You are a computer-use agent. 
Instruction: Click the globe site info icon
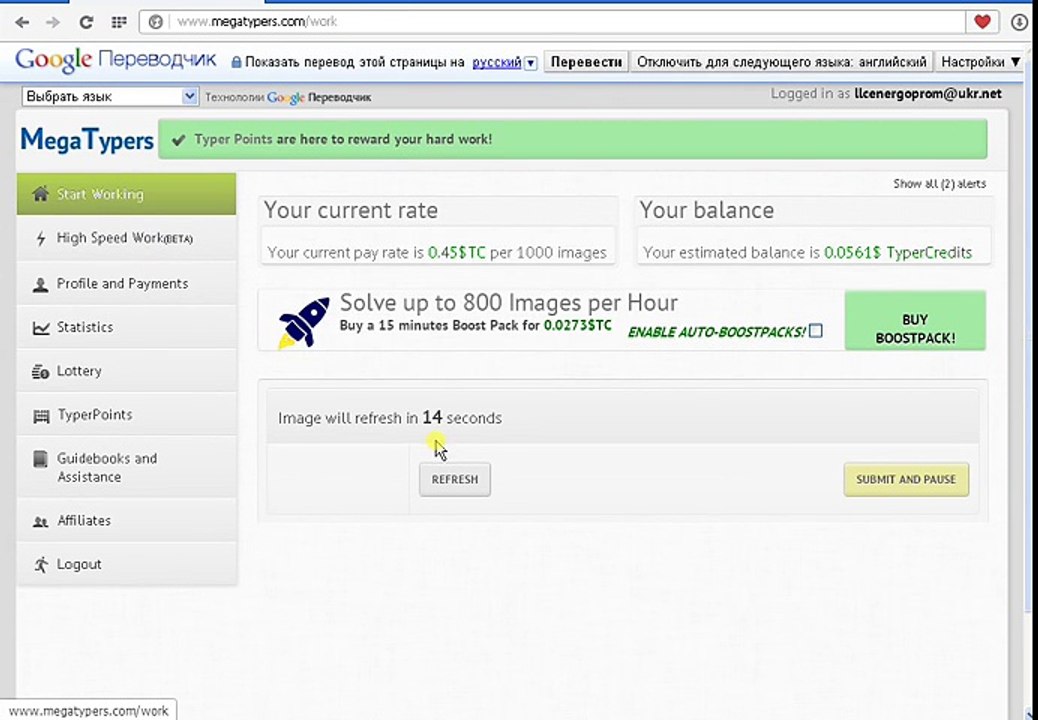(x=156, y=22)
